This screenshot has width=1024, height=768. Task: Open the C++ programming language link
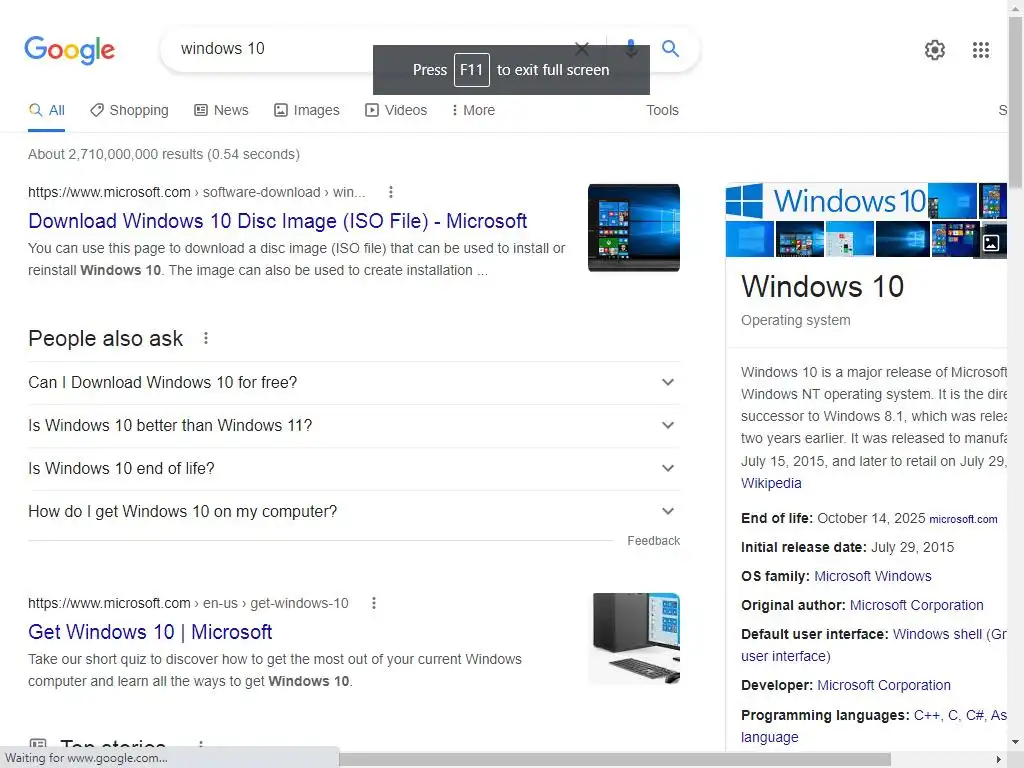[926, 715]
